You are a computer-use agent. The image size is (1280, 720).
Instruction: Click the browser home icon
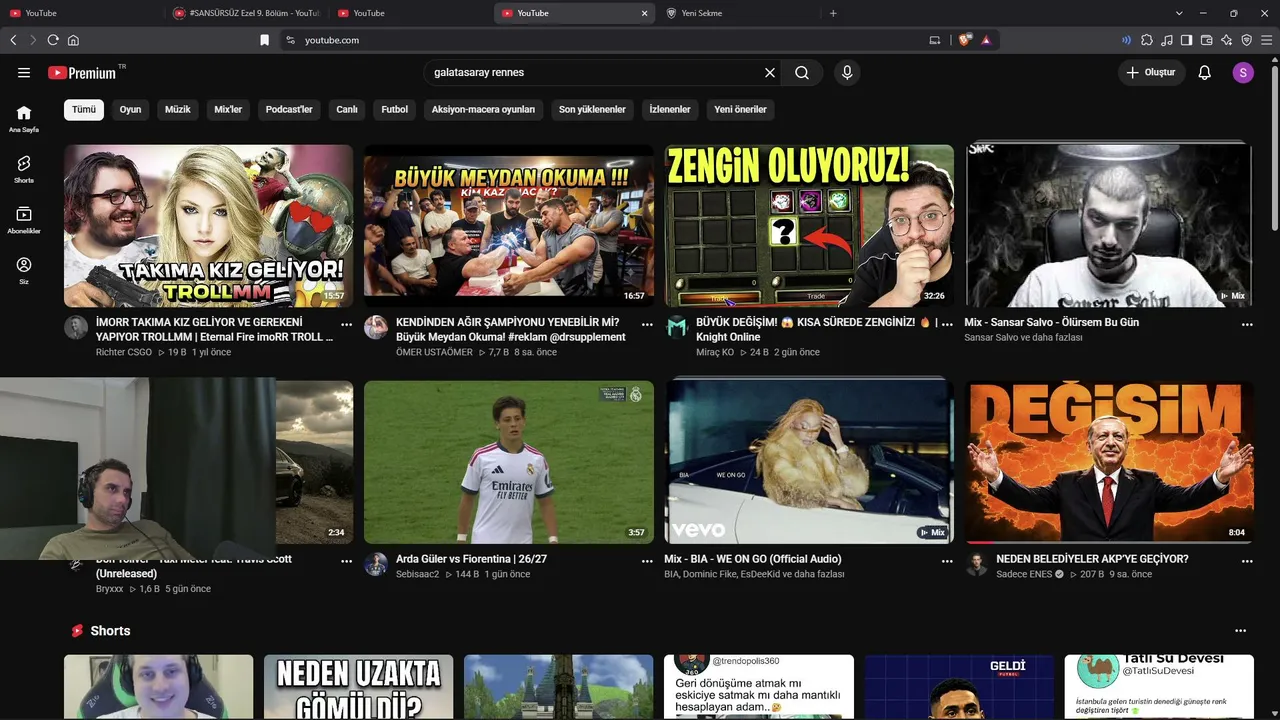pyautogui.click(x=73, y=40)
